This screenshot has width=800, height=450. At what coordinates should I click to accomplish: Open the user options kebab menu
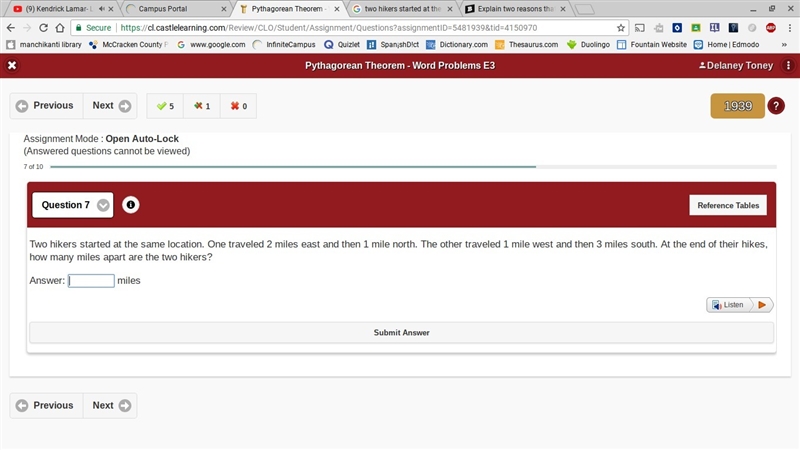pos(788,65)
